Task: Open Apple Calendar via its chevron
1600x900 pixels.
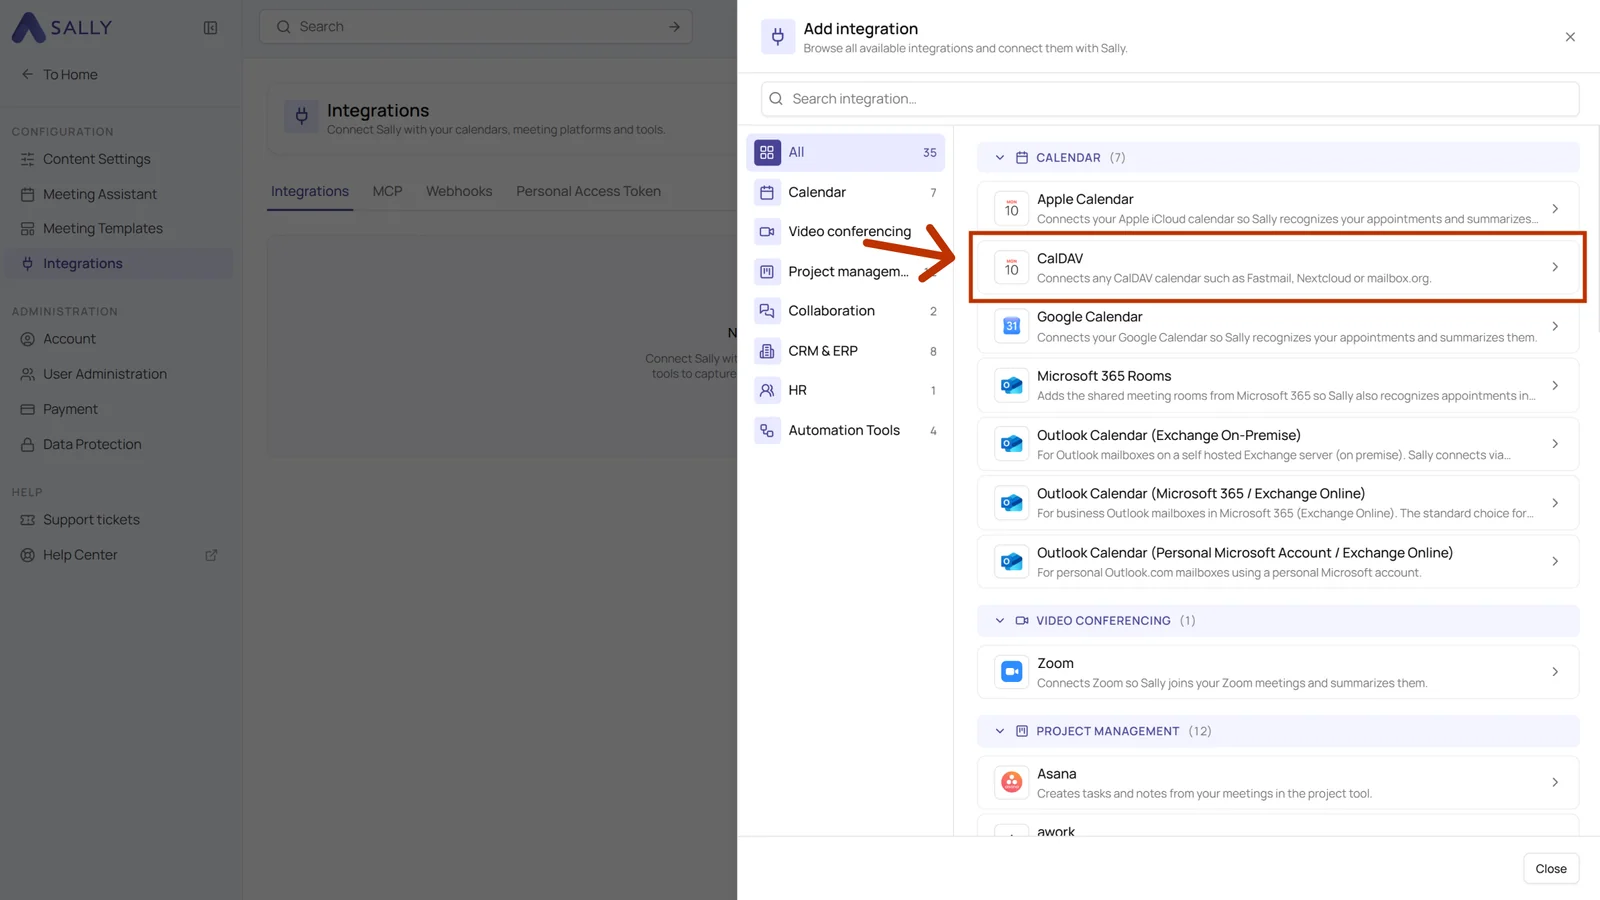Action: pyautogui.click(x=1555, y=209)
